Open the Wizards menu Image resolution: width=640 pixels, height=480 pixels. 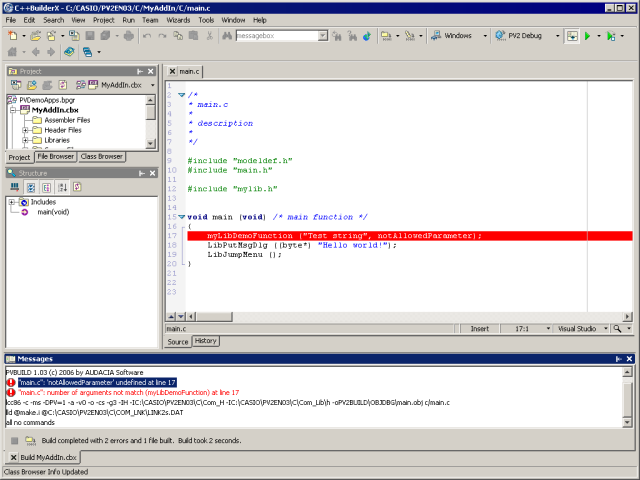point(178,20)
